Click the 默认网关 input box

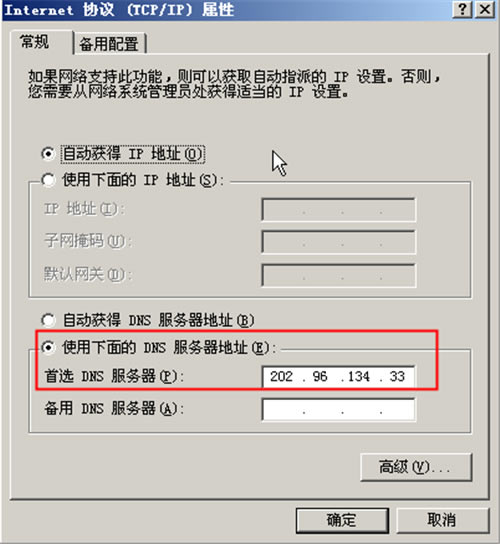coord(338,275)
